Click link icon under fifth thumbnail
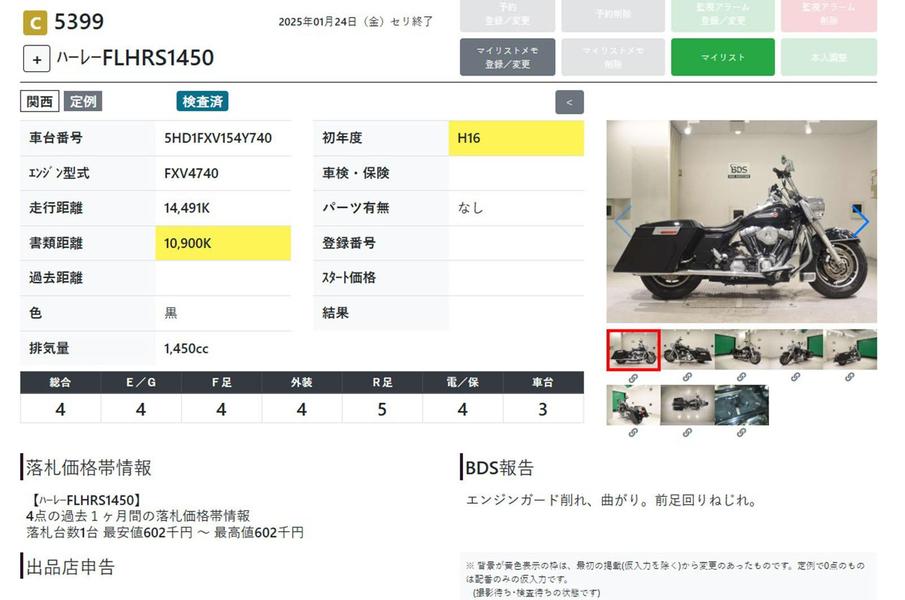The image size is (905, 600). 849,378
